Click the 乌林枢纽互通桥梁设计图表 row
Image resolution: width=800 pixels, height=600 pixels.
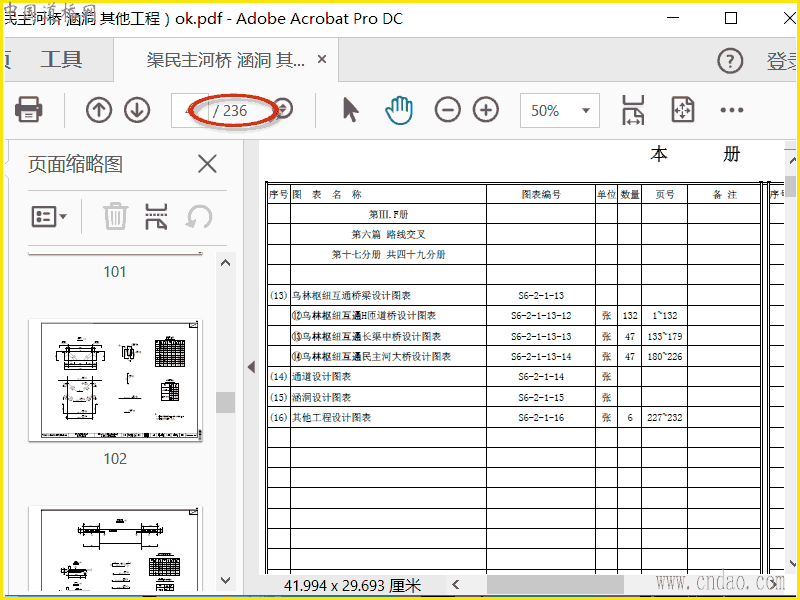point(513,295)
